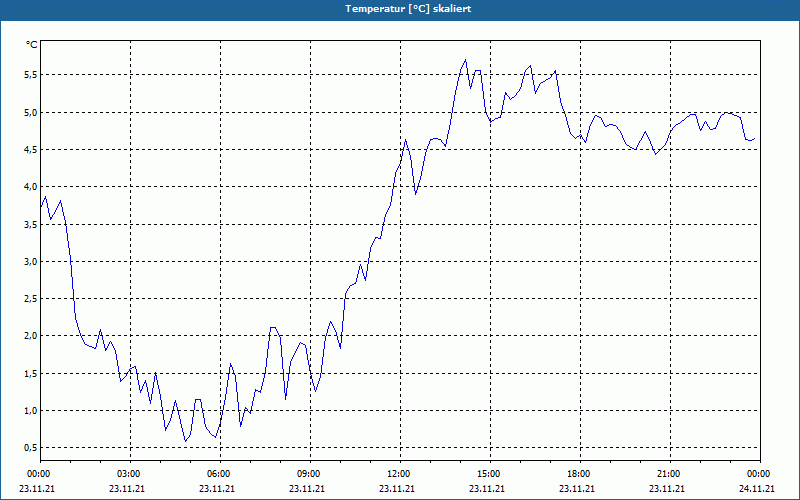800x500 pixels.
Task: Click the 1,0 y-axis label
Action: click(x=32, y=411)
